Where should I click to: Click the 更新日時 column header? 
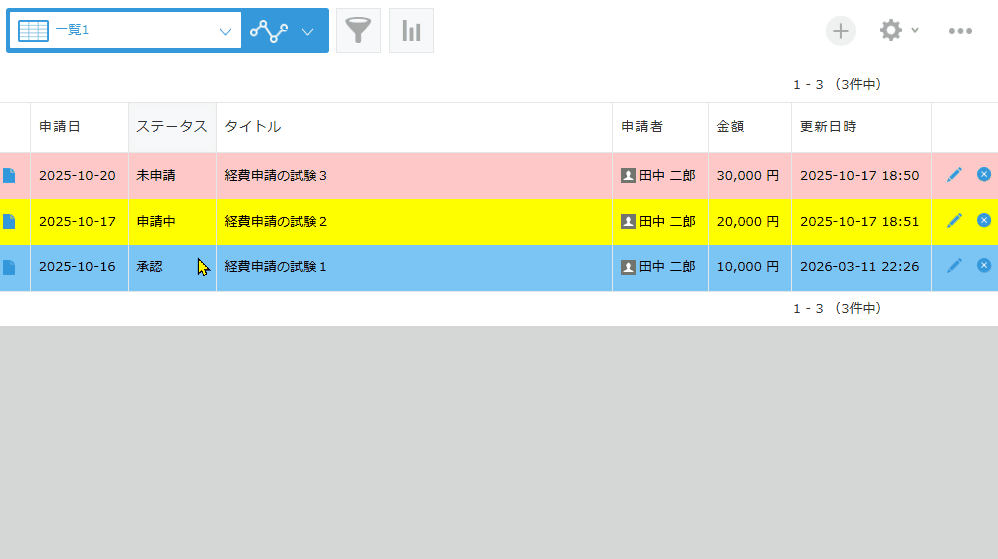click(x=828, y=127)
